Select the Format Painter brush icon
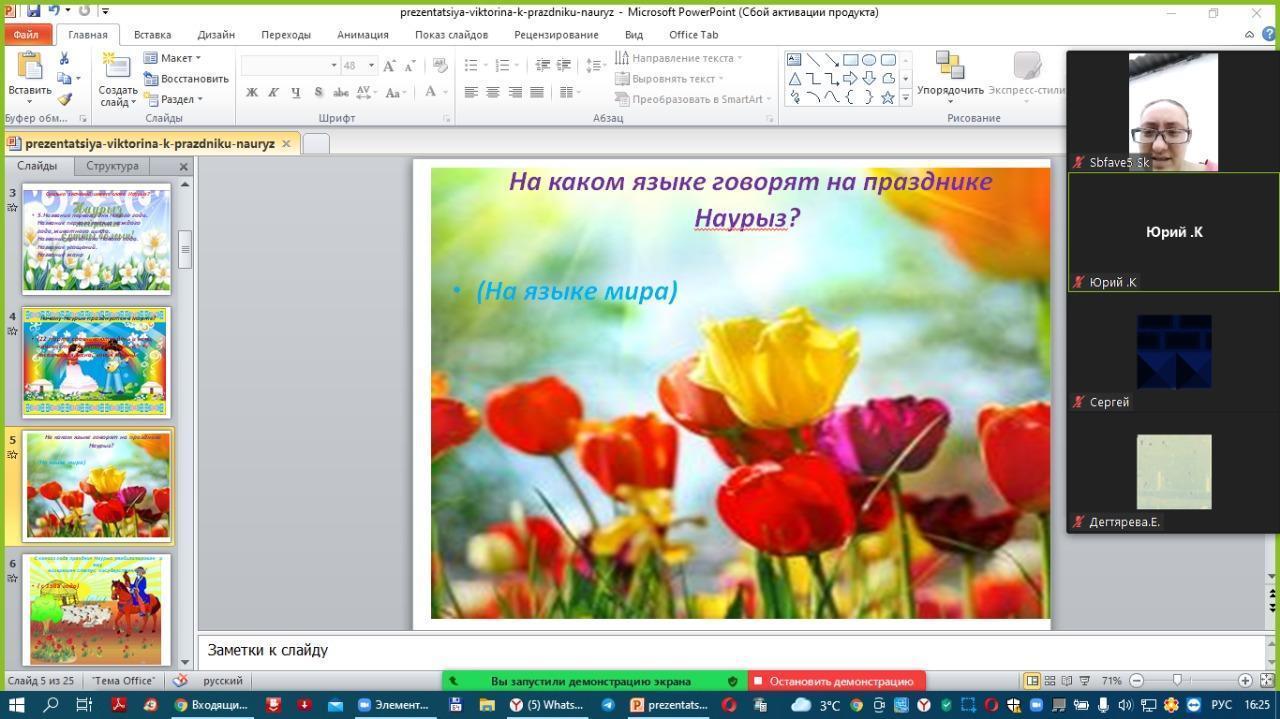Screen dimensions: 1280x719 [65, 99]
